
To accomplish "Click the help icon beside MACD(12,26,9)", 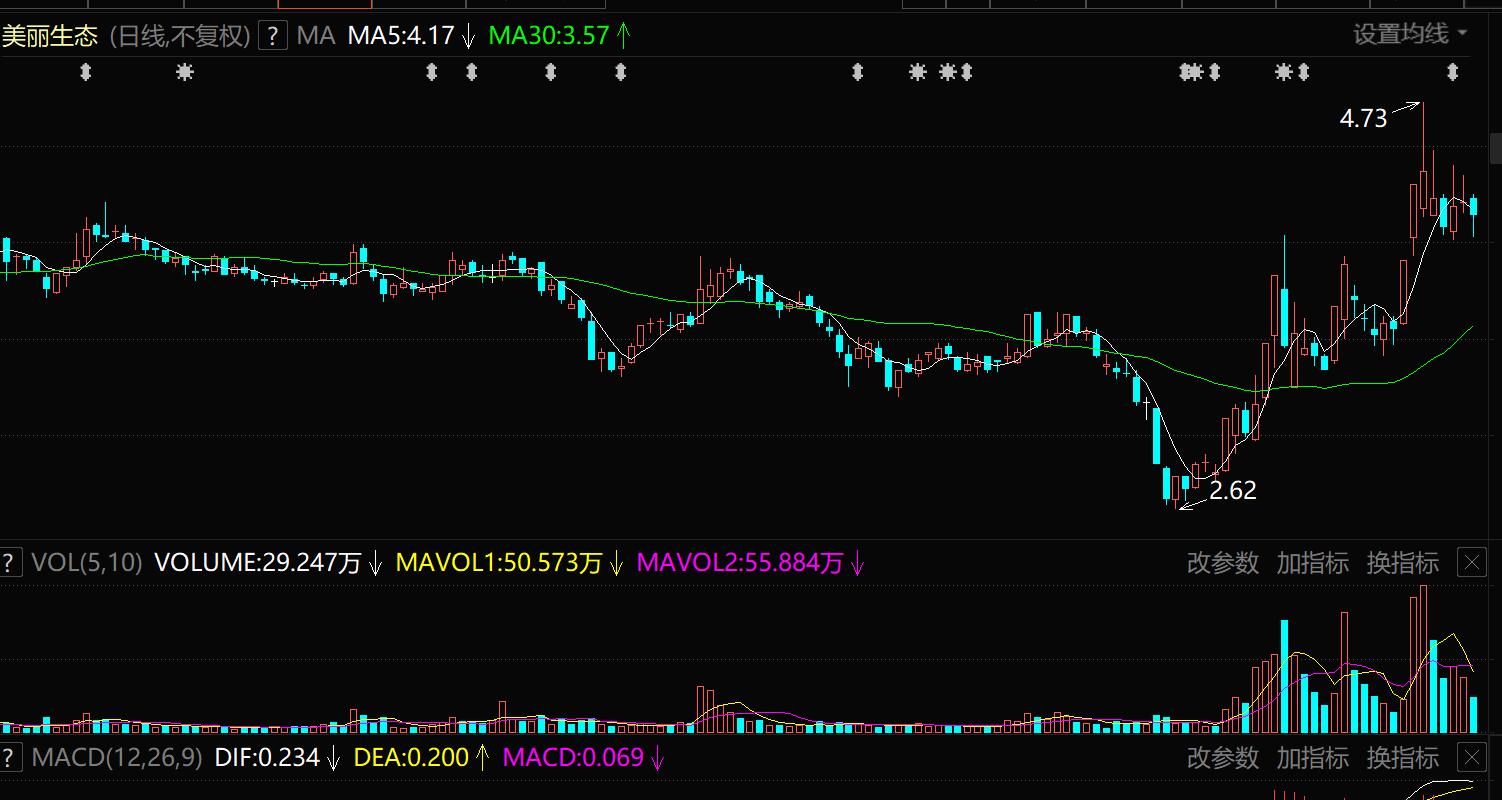I will [x=10, y=757].
